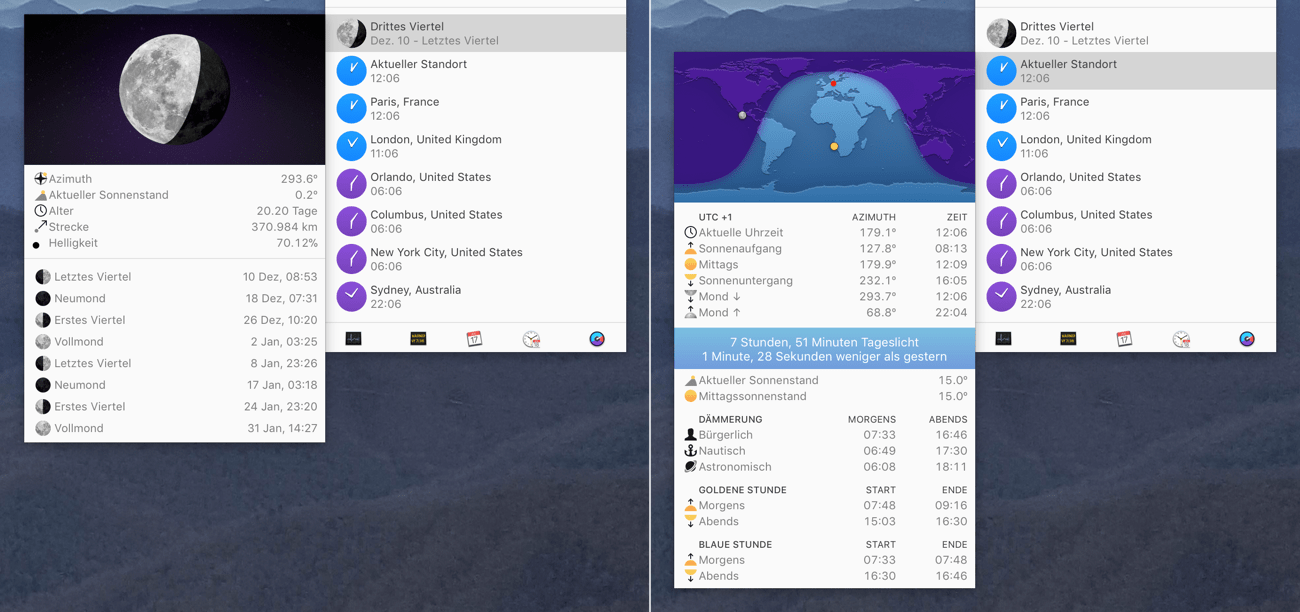1300x612 pixels.
Task: Click the world daylight map
Action: [x=824, y=127]
